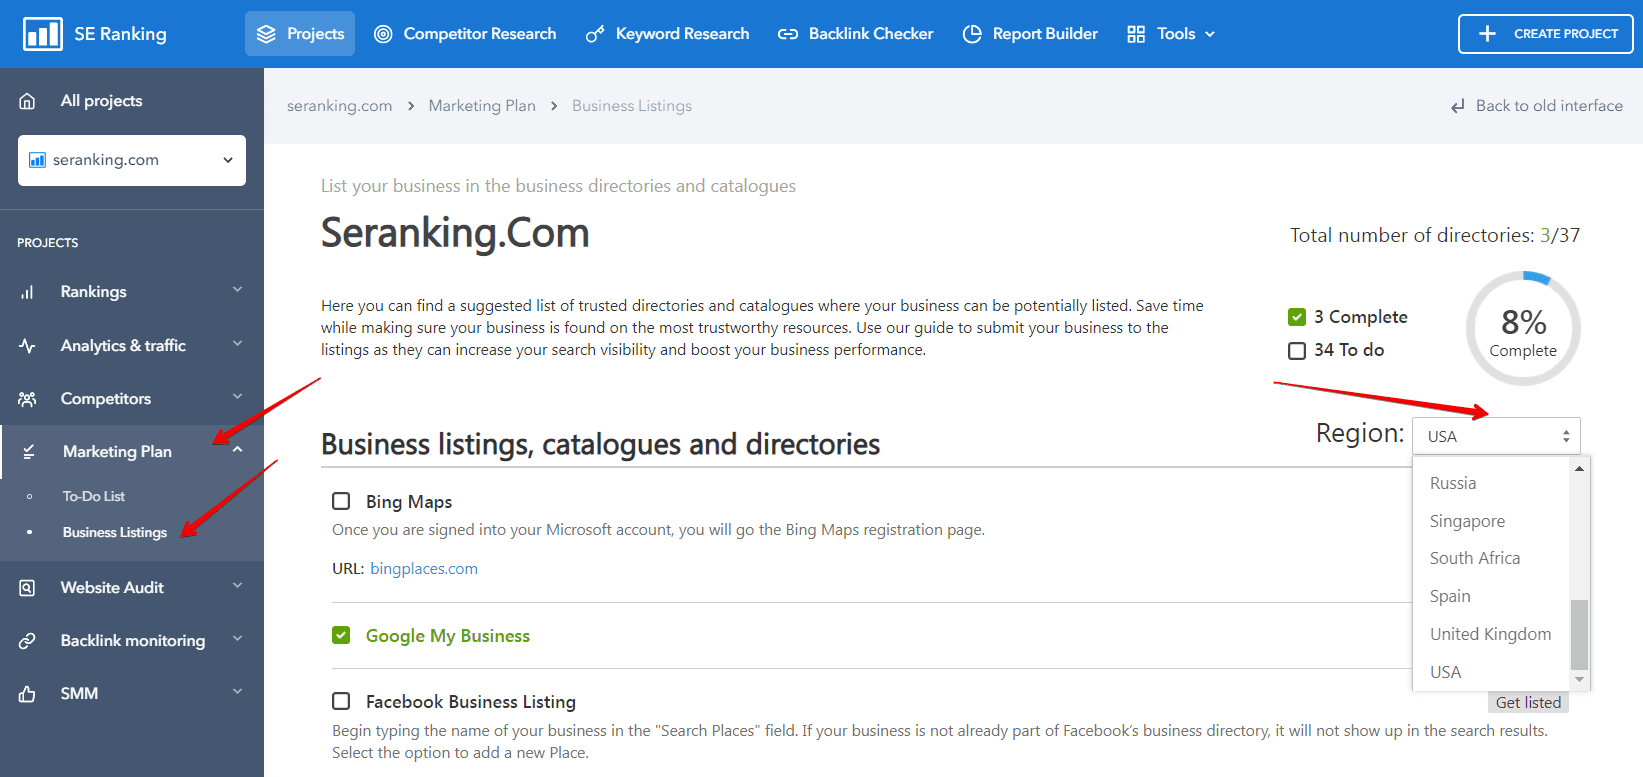Click the region list scroll-down arrow

click(x=1579, y=679)
